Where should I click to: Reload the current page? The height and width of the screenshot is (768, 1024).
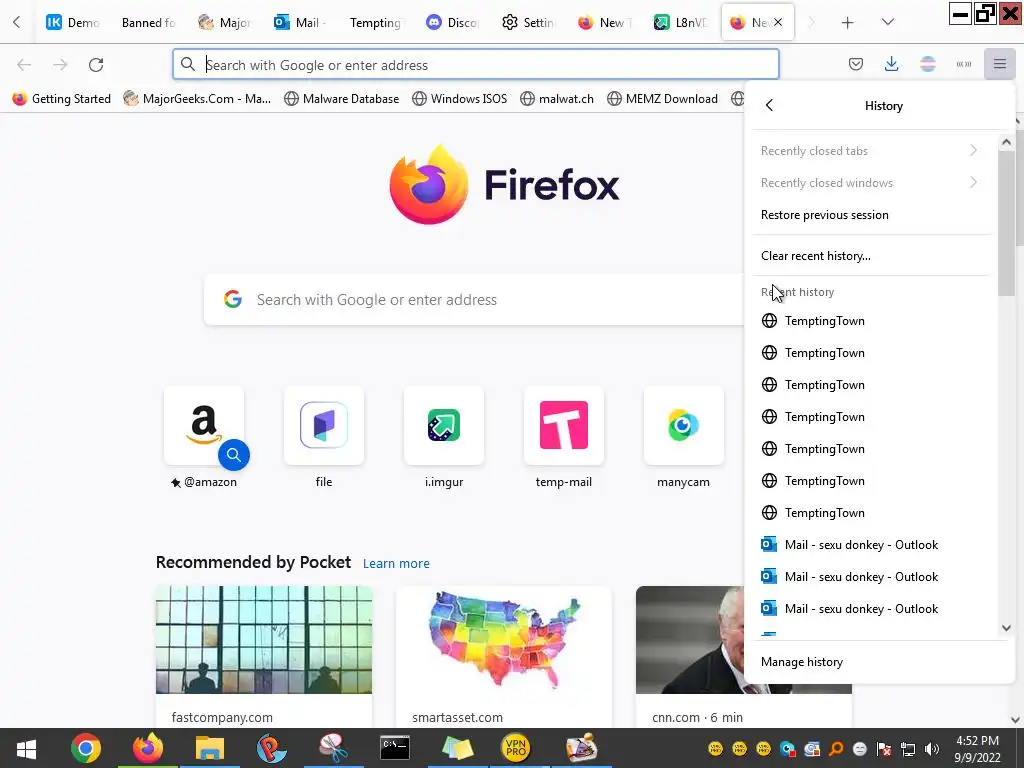tap(96, 65)
